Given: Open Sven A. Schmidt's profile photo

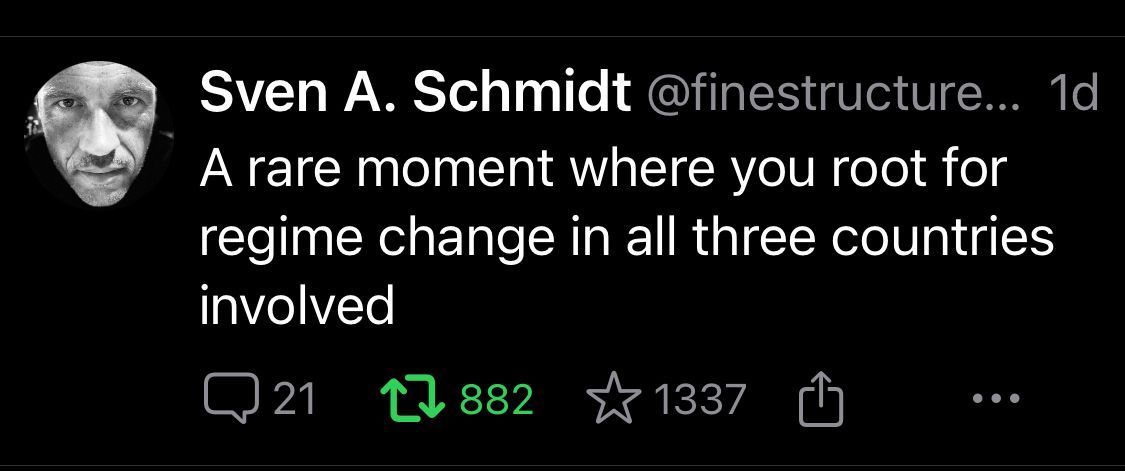Looking at the screenshot, I should pyautogui.click(x=97, y=136).
